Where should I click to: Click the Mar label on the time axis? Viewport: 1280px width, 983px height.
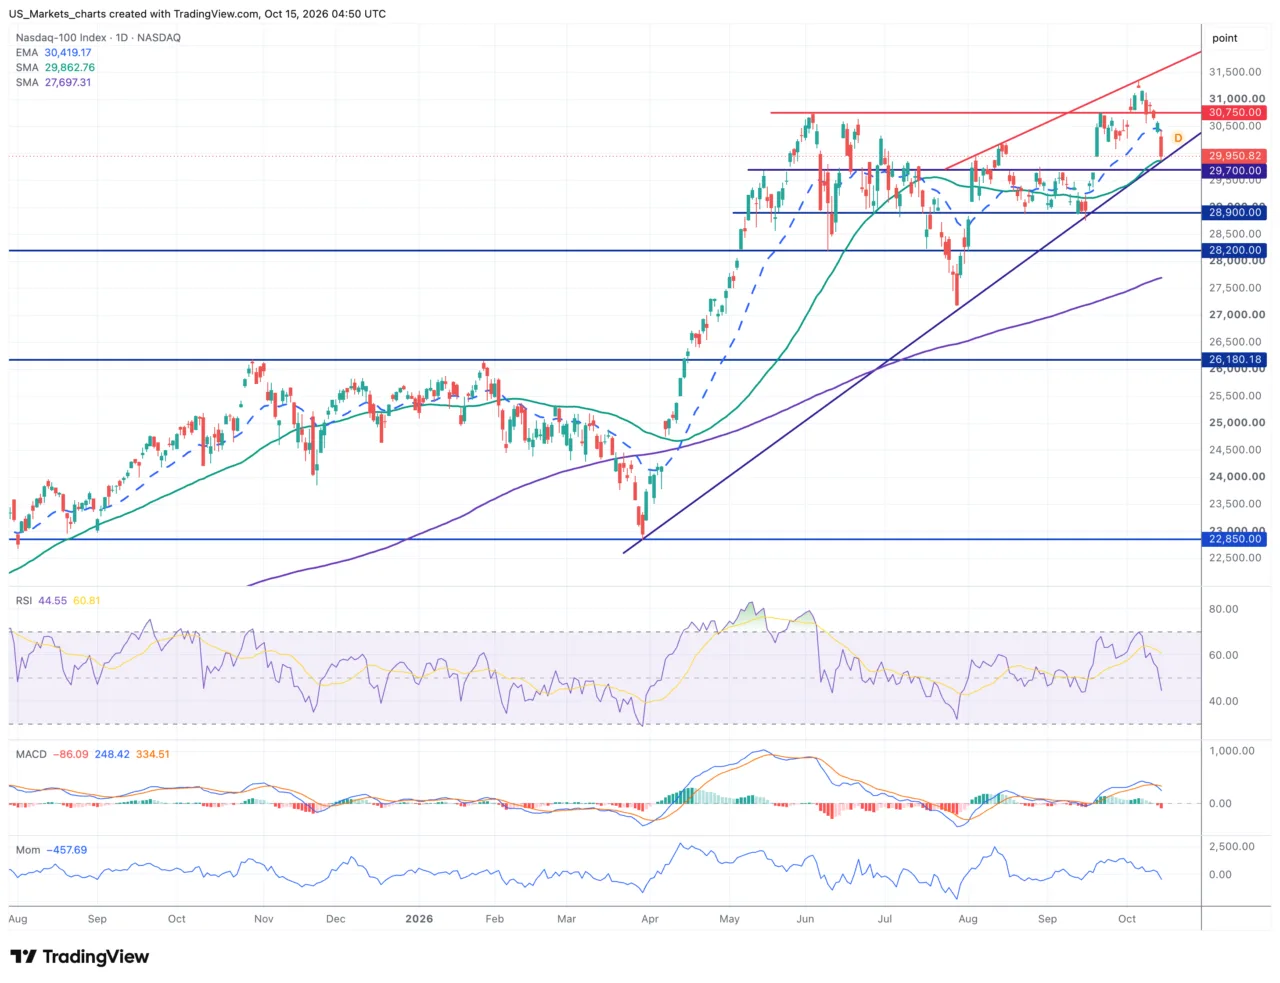click(x=566, y=919)
